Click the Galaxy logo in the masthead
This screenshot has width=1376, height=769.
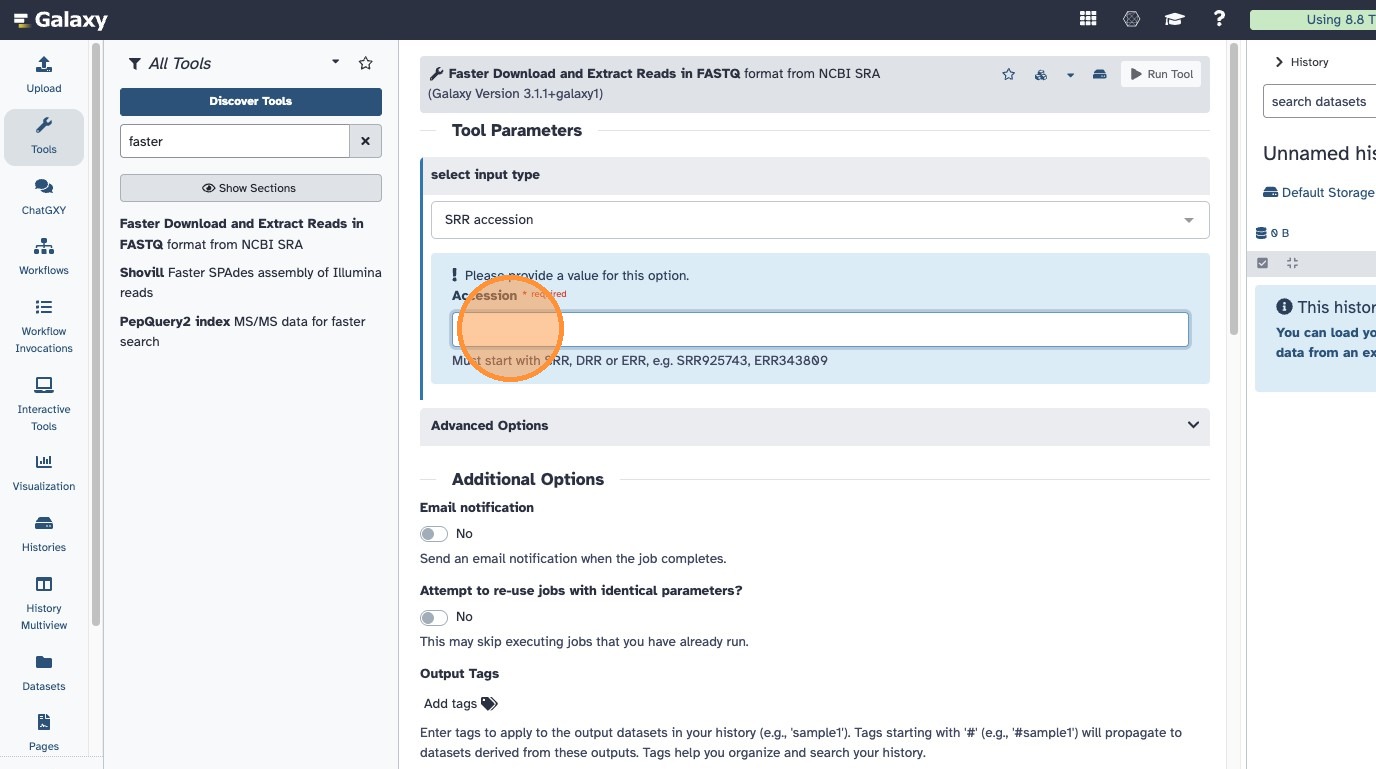pyautogui.click(x=61, y=20)
